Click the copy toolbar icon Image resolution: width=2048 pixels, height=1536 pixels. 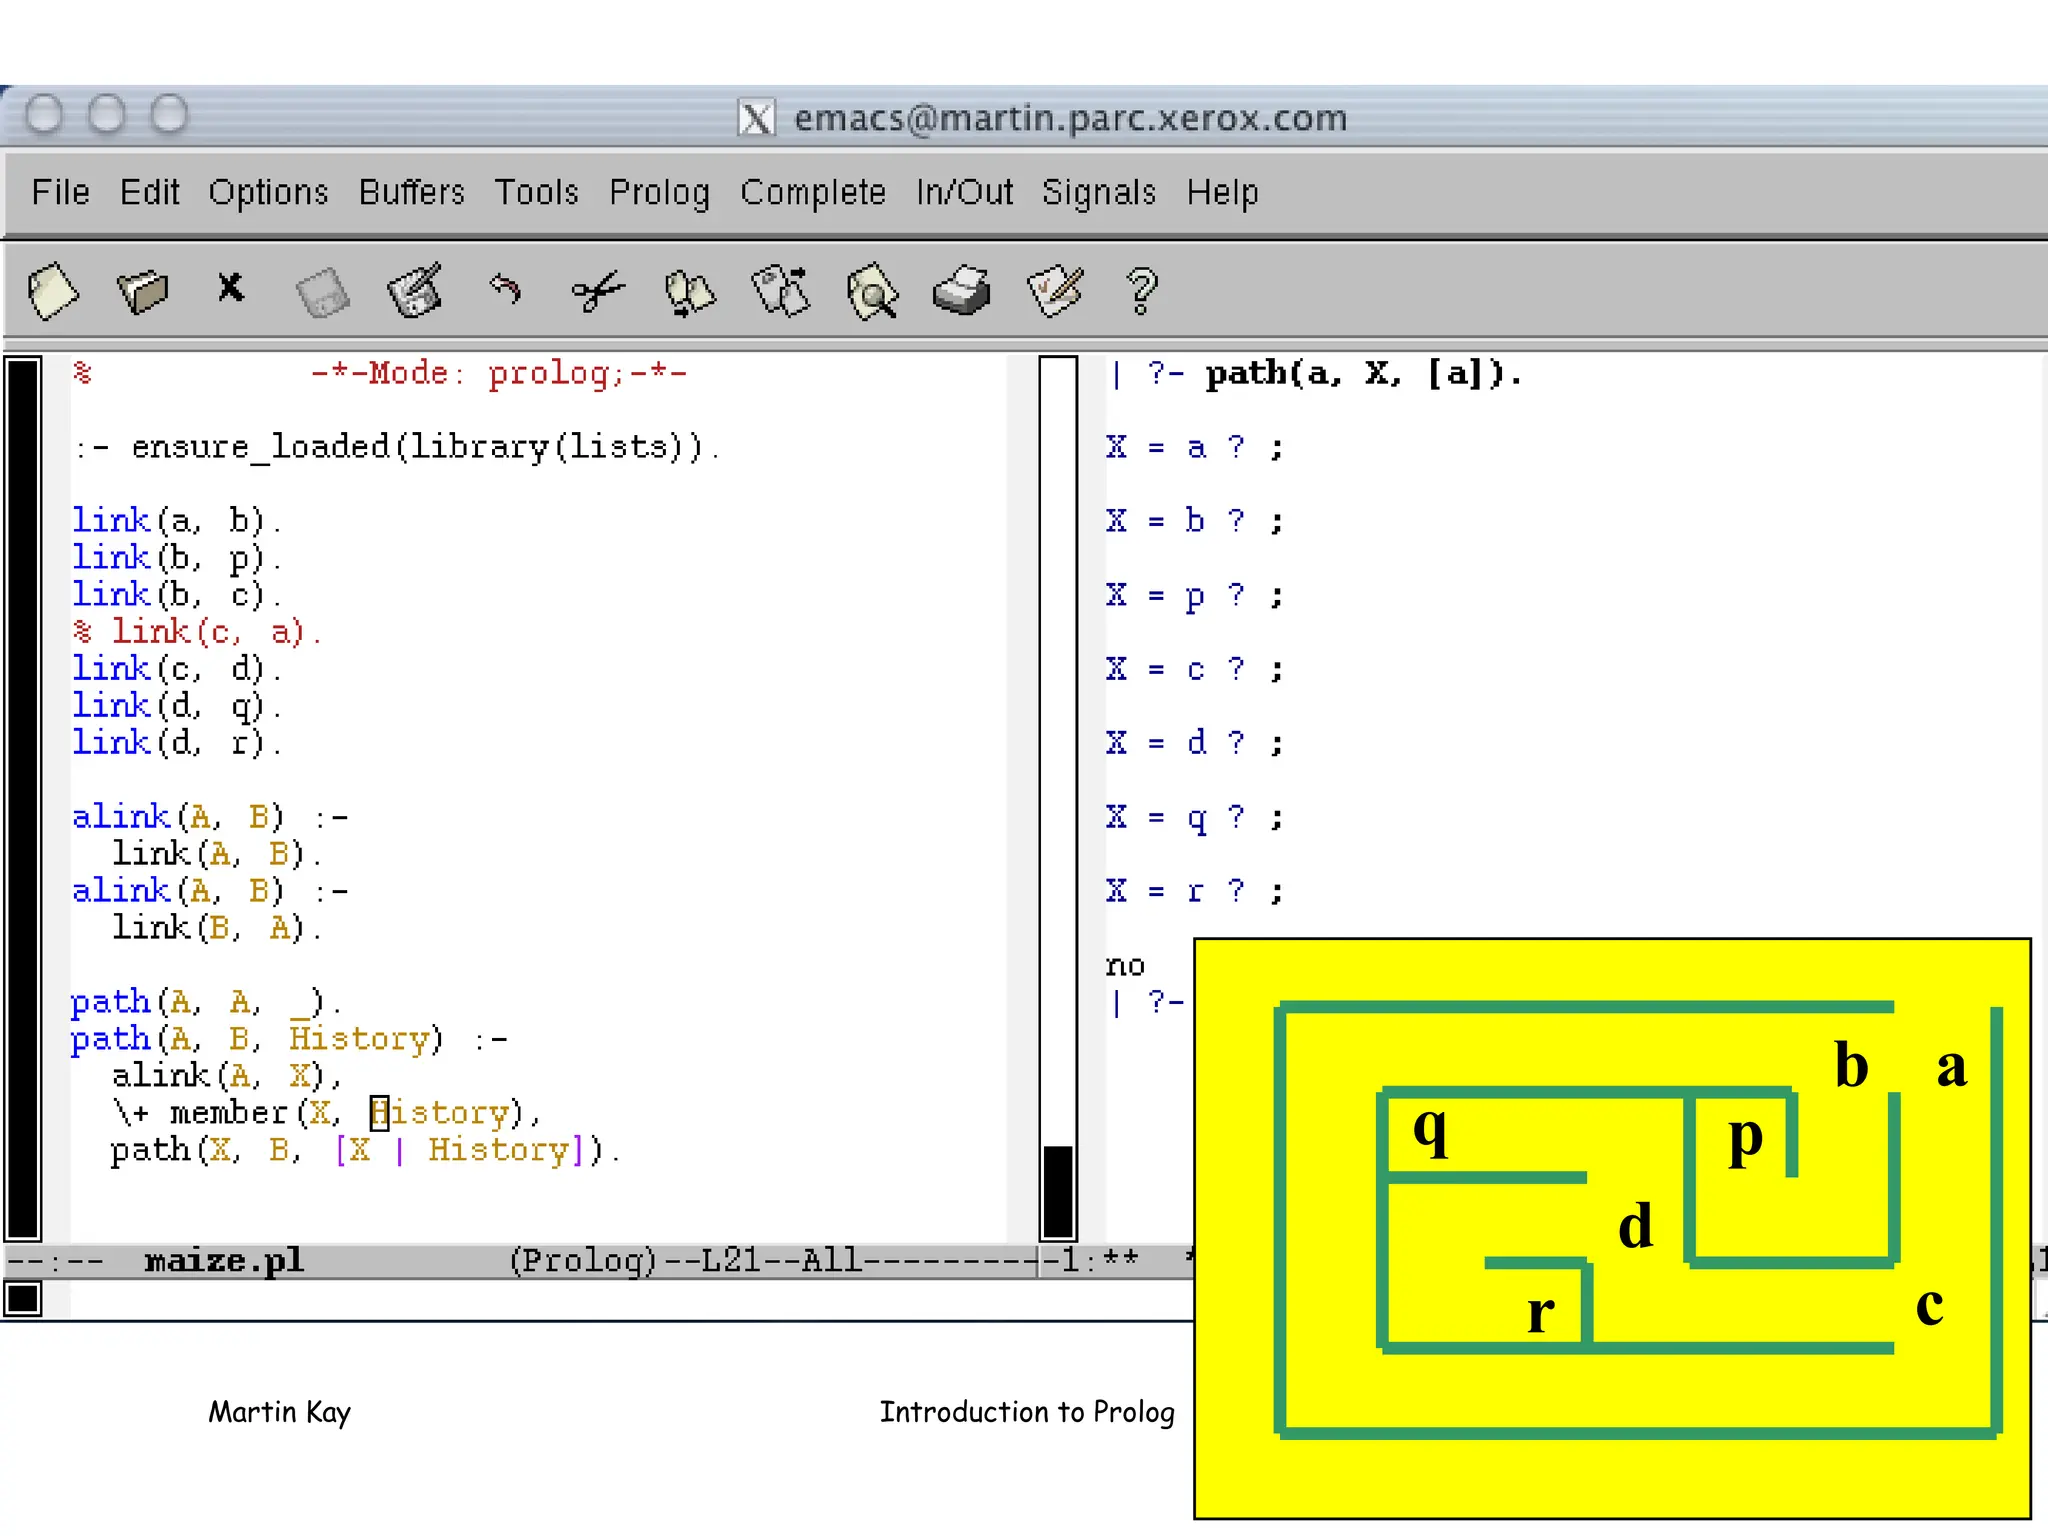point(689,293)
